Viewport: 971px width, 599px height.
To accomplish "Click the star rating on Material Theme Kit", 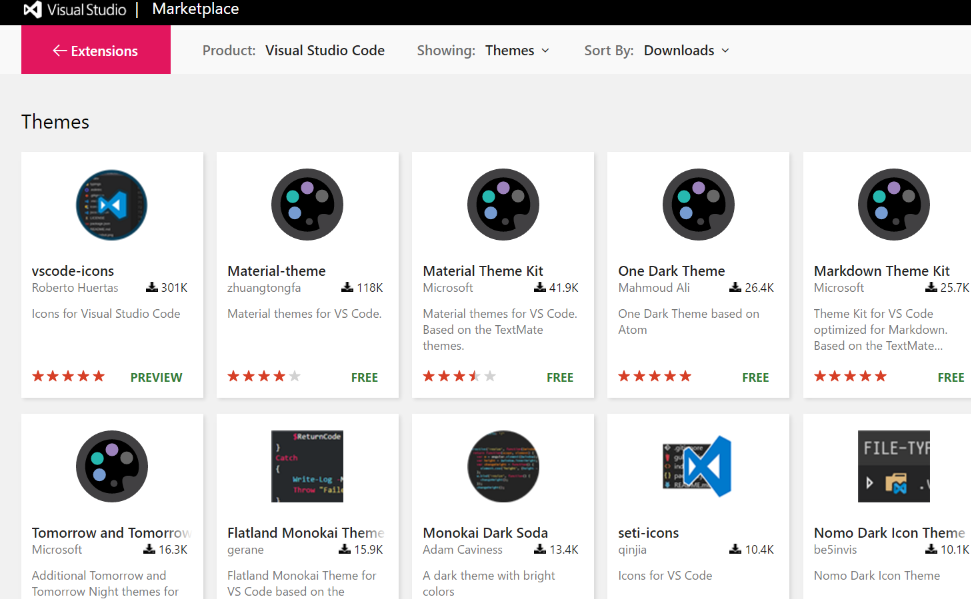I will pos(459,376).
